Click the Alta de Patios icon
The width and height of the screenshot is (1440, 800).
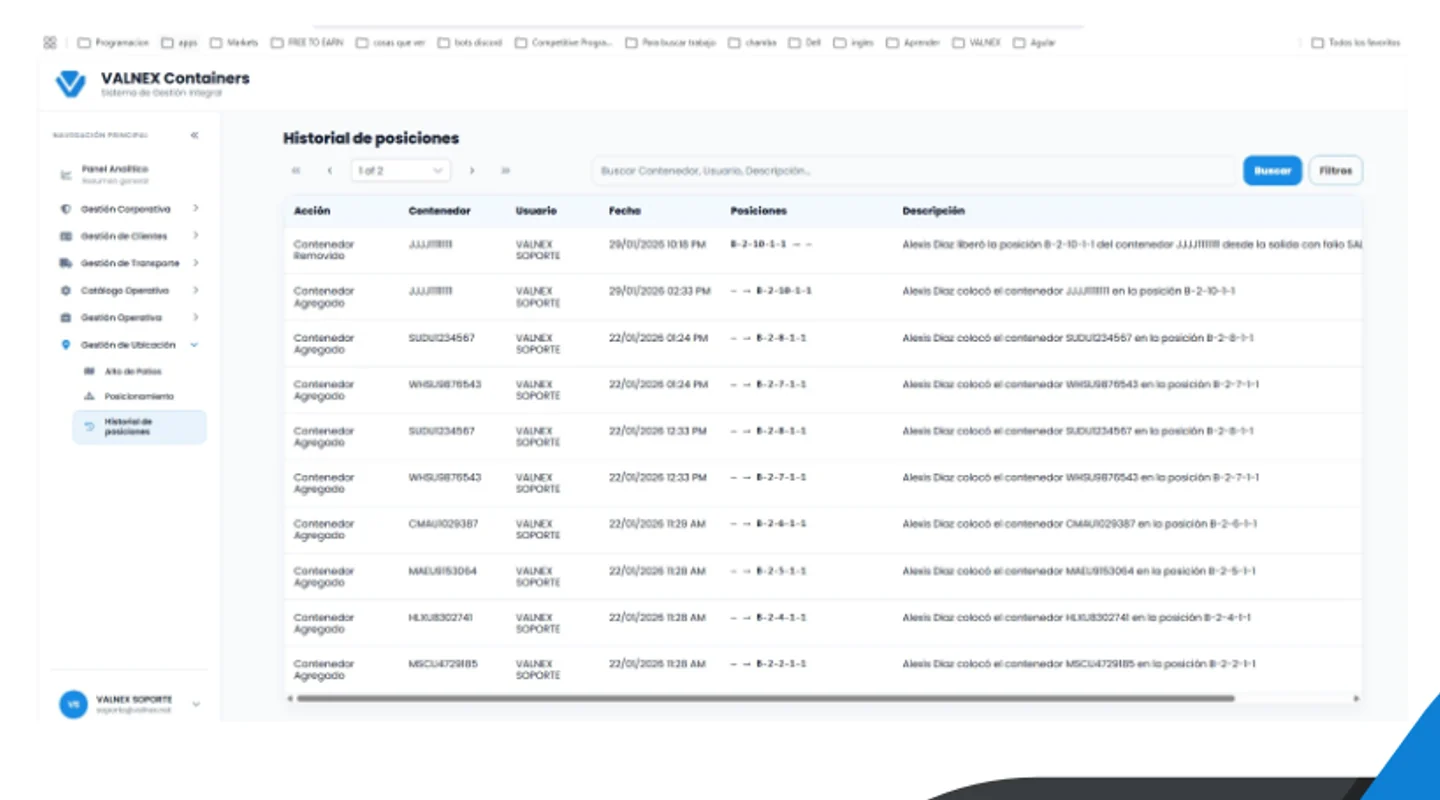89,371
